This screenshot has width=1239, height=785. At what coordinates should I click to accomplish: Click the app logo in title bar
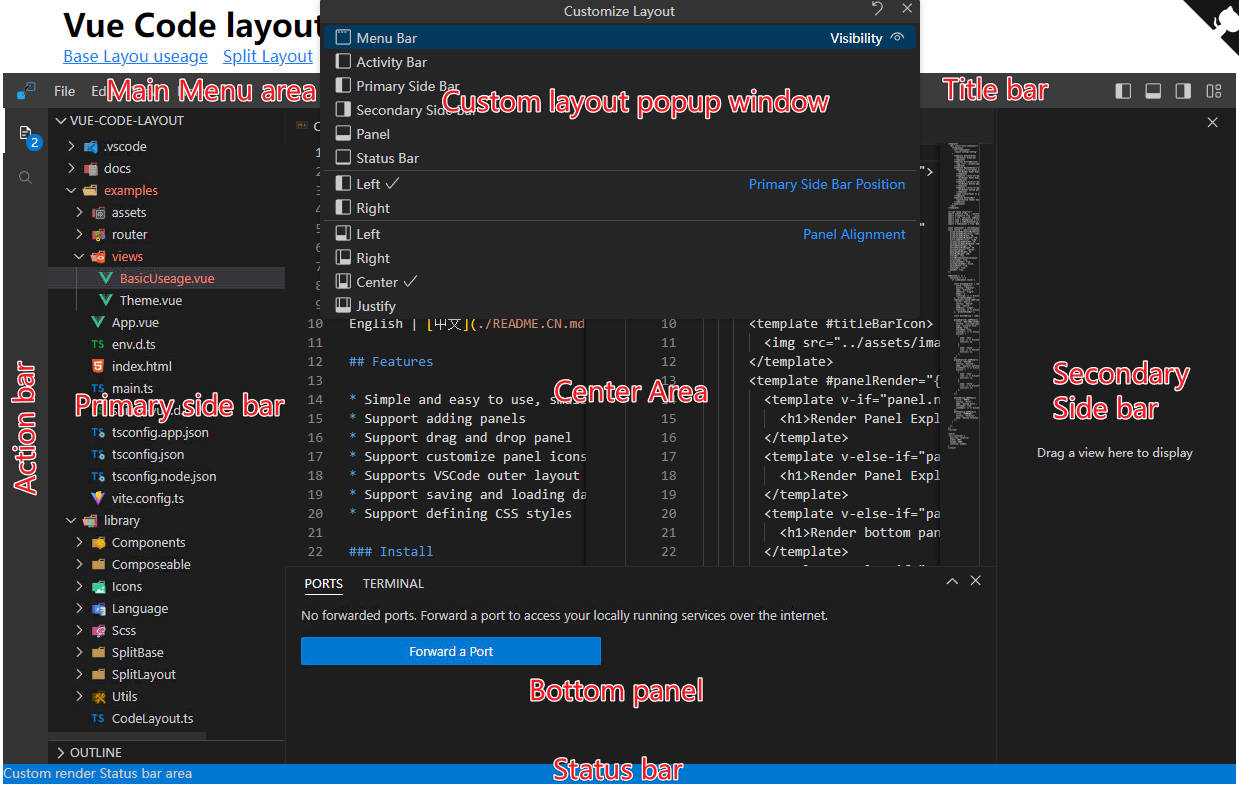coord(26,91)
